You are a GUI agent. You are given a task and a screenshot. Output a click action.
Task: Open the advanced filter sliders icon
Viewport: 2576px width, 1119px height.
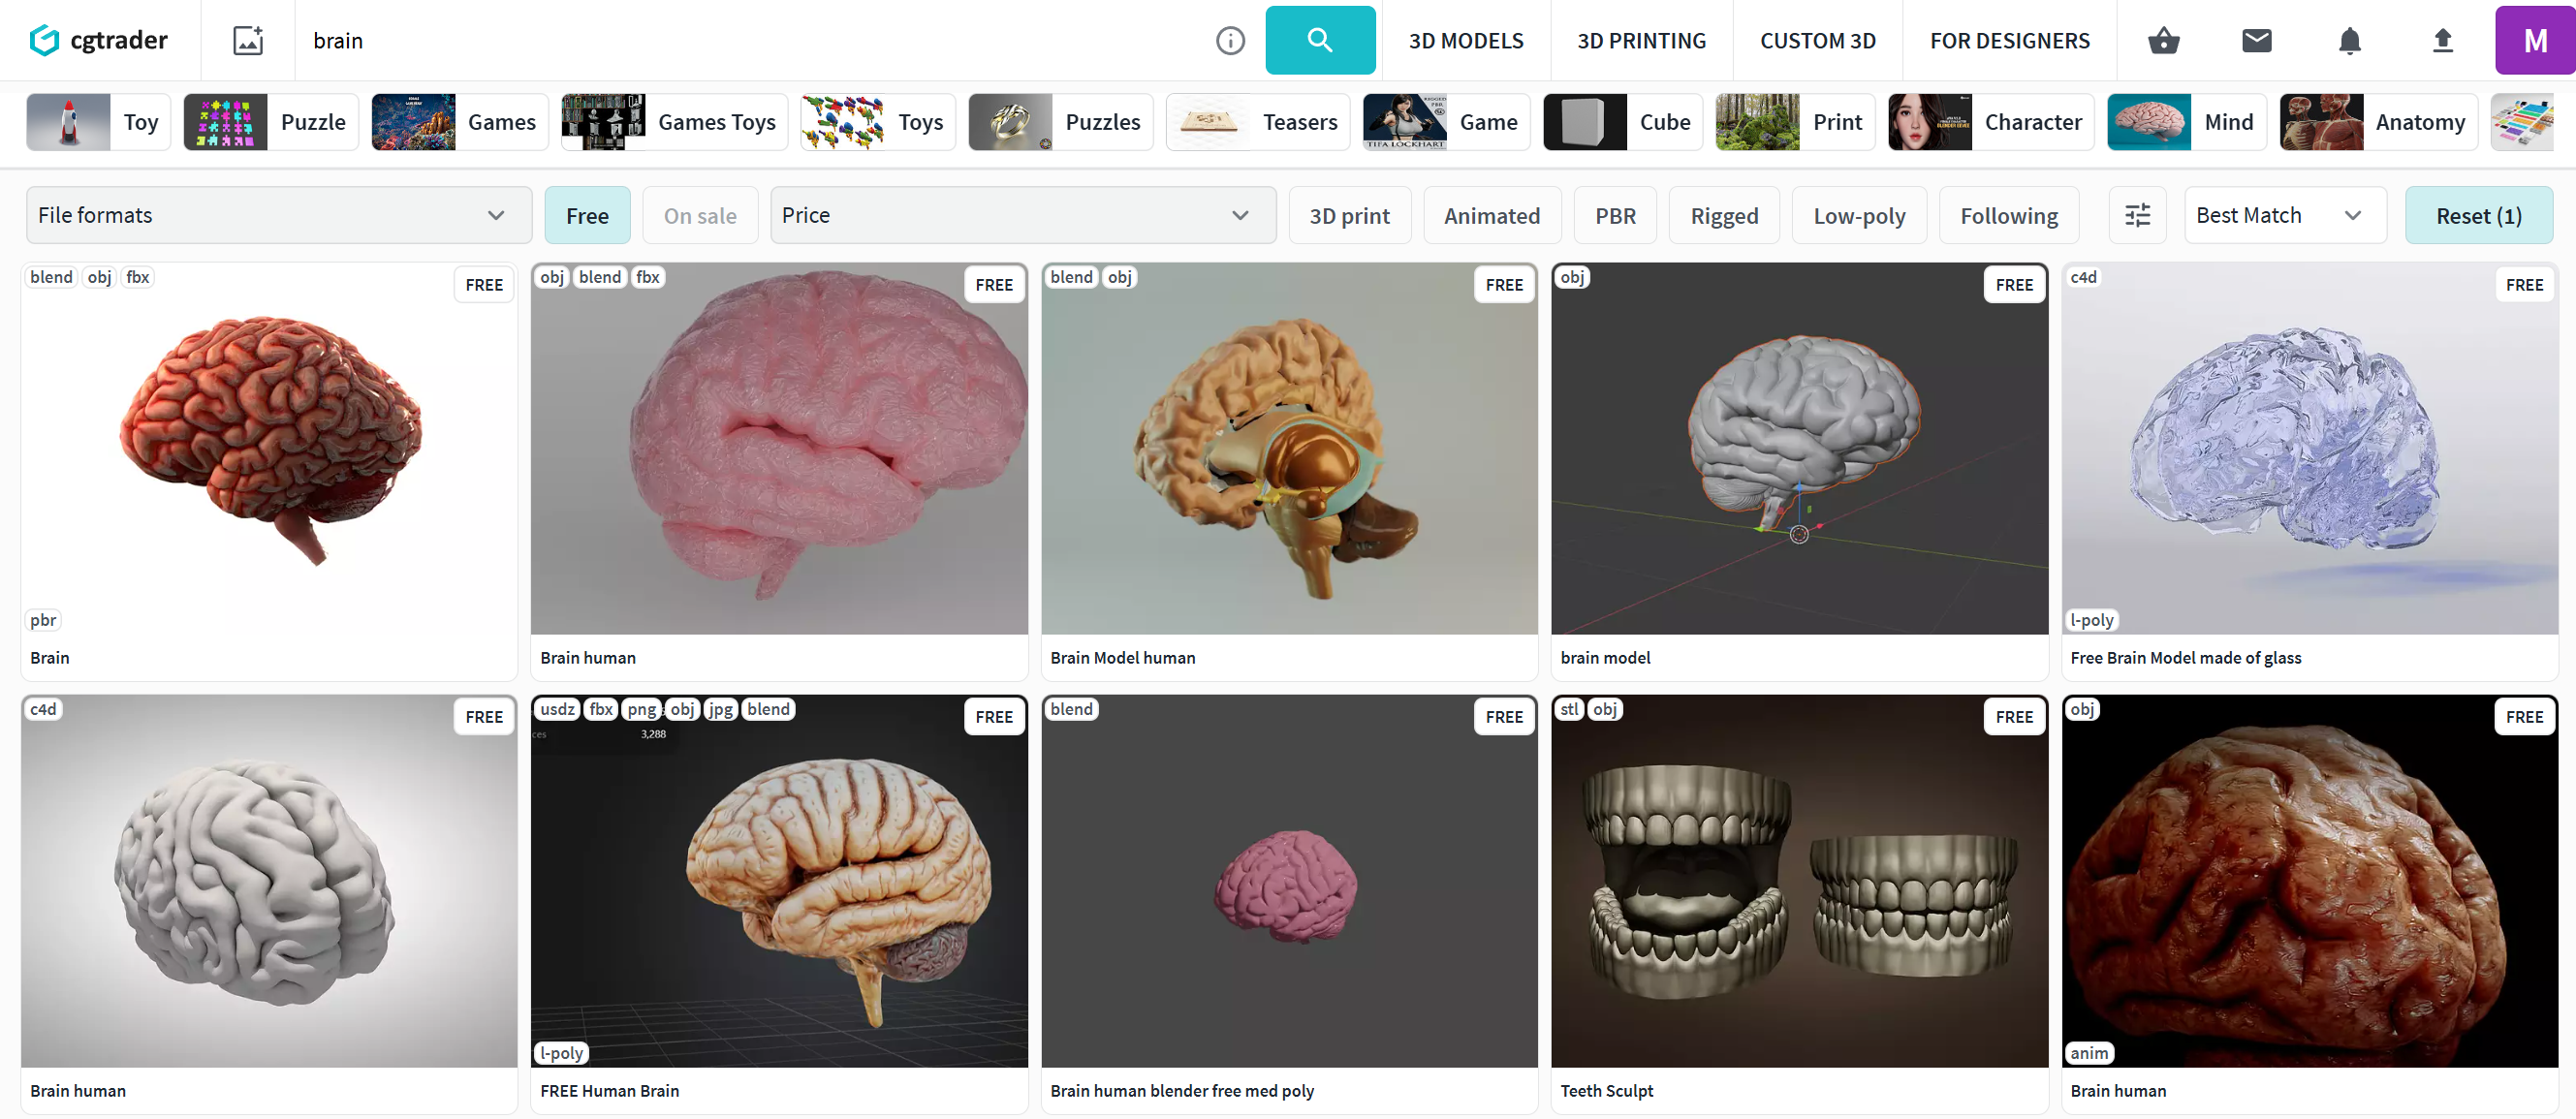click(x=2137, y=215)
